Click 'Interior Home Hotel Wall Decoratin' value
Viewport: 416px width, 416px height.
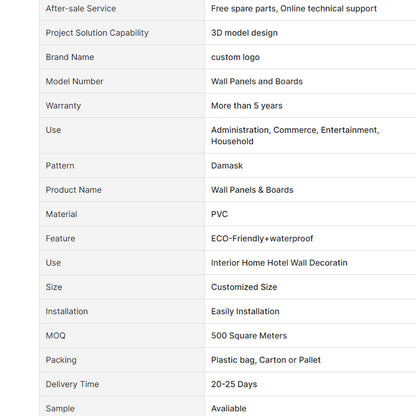pyautogui.click(x=279, y=263)
